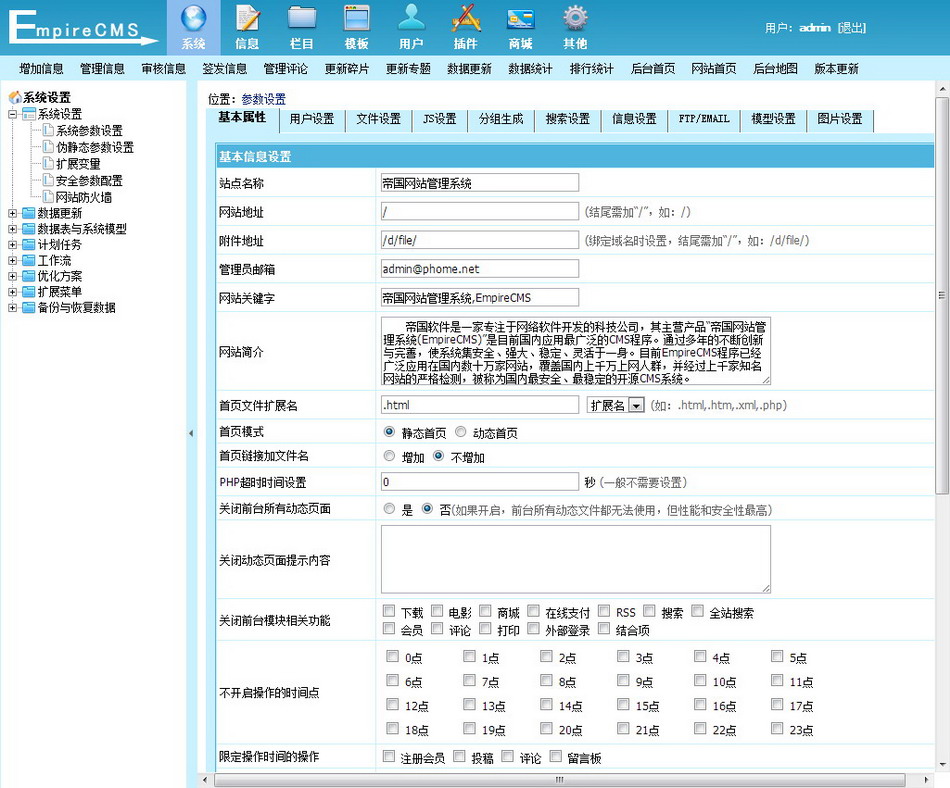The width and height of the screenshot is (950, 788).
Task: Collapse the left sidebar with arrow handle
Action: click(191, 433)
